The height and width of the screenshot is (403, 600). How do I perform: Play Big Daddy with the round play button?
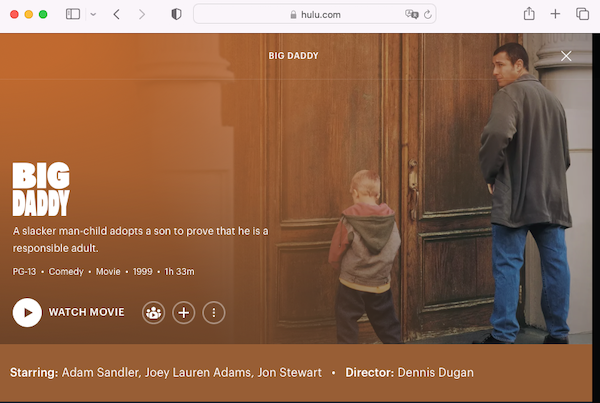pyautogui.click(x=27, y=312)
